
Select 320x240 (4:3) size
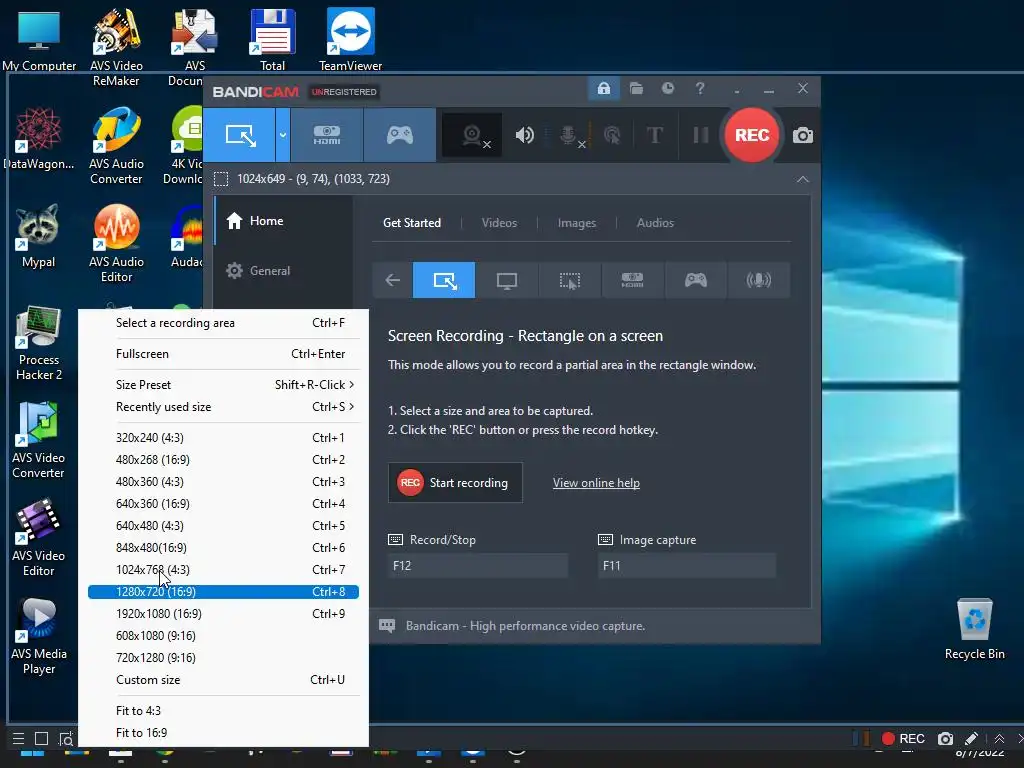(x=223, y=438)
